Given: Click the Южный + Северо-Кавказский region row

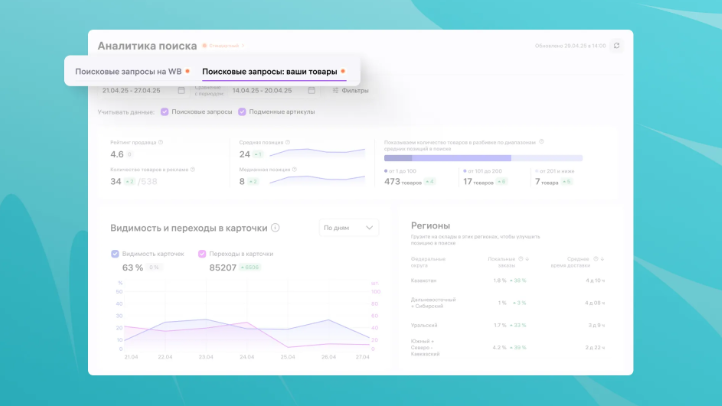Looking at the screenshot, I should click(507, 348).
